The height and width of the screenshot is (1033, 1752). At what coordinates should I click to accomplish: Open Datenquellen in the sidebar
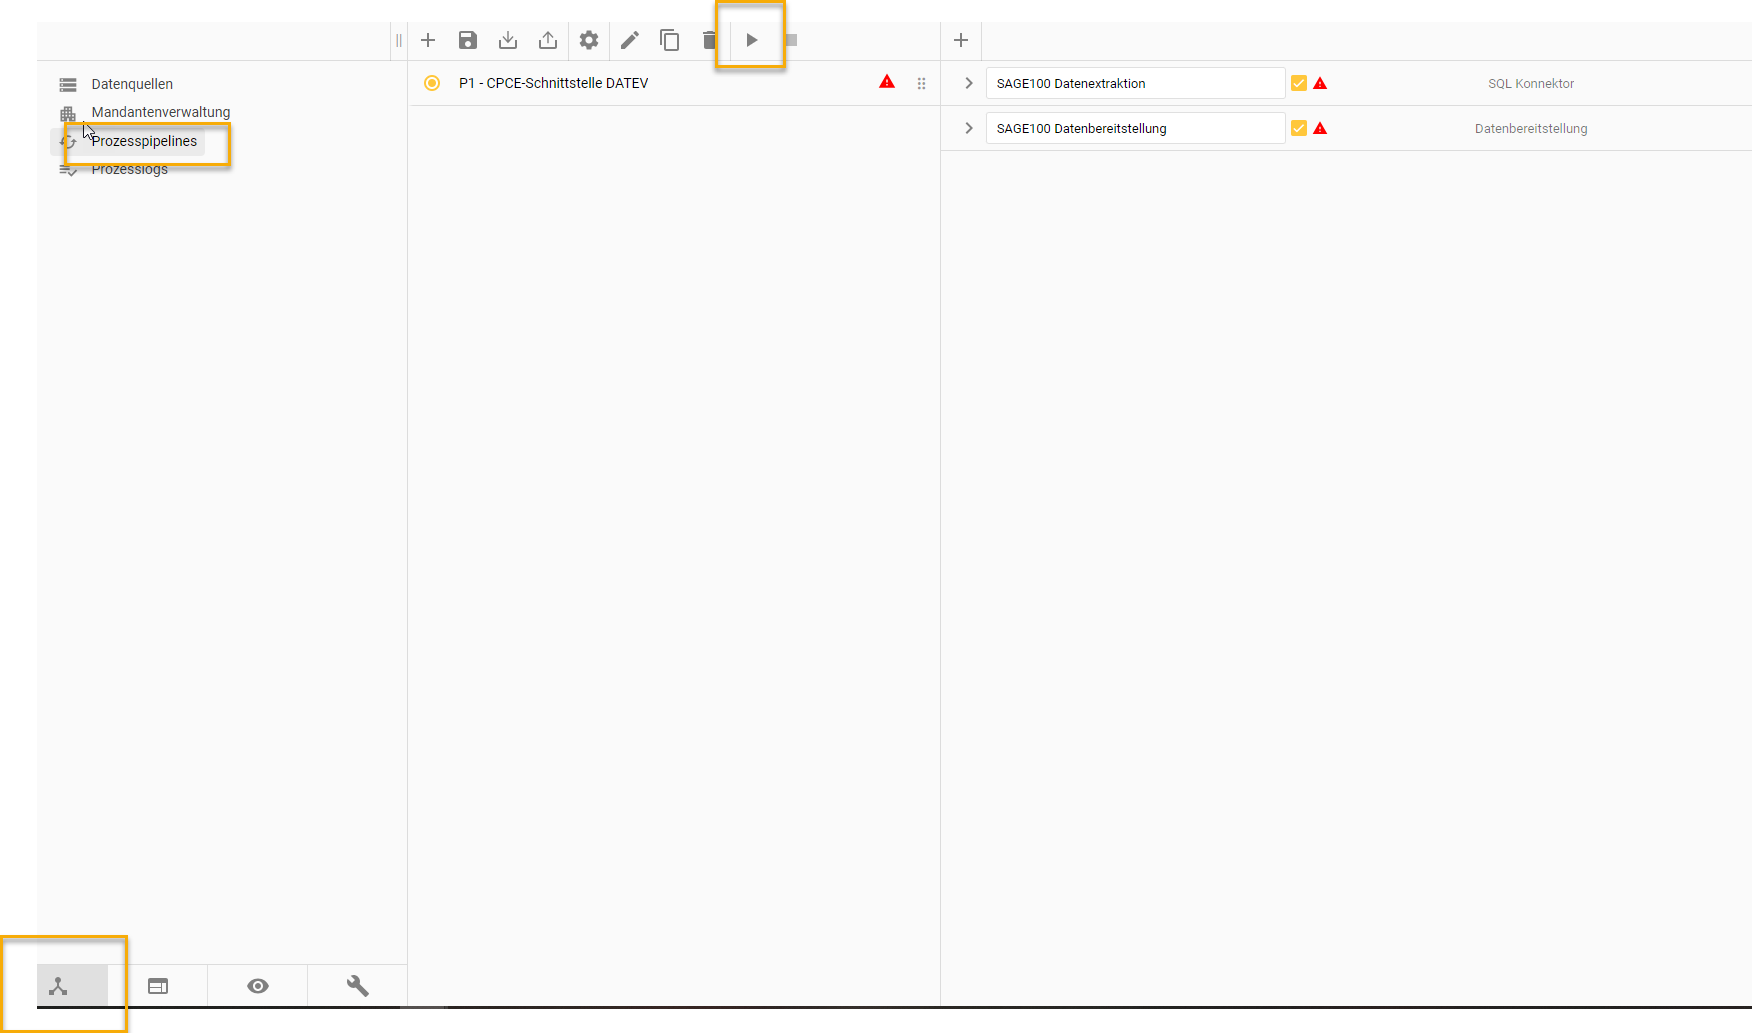coord(132,84)
